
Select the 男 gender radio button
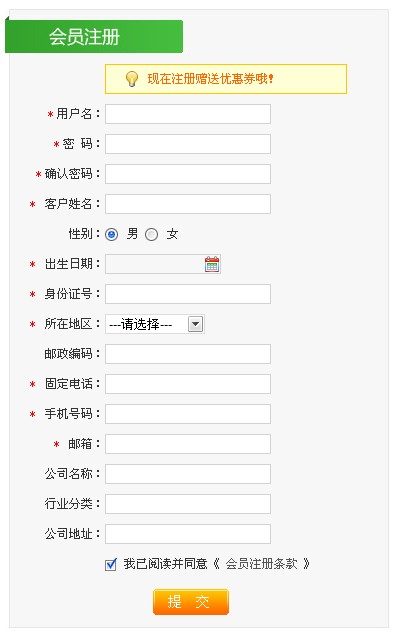(x=112, y=234)
